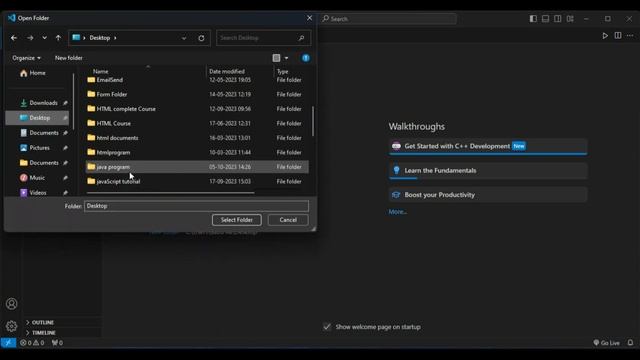Open Pictures in navigation pane
This screenshot has width=640, height=360.
pos(36,148)
